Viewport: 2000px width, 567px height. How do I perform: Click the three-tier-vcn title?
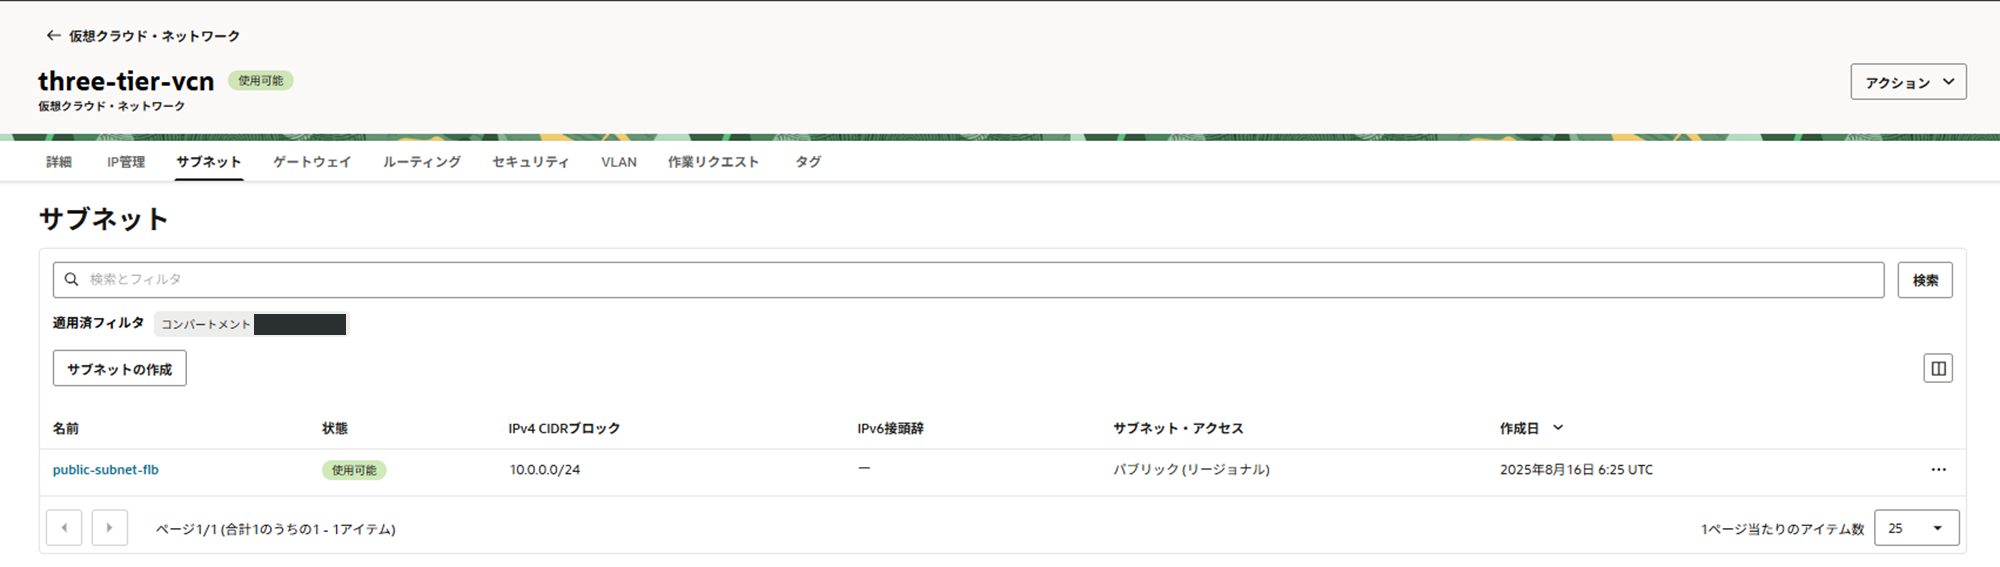[126, 81]
